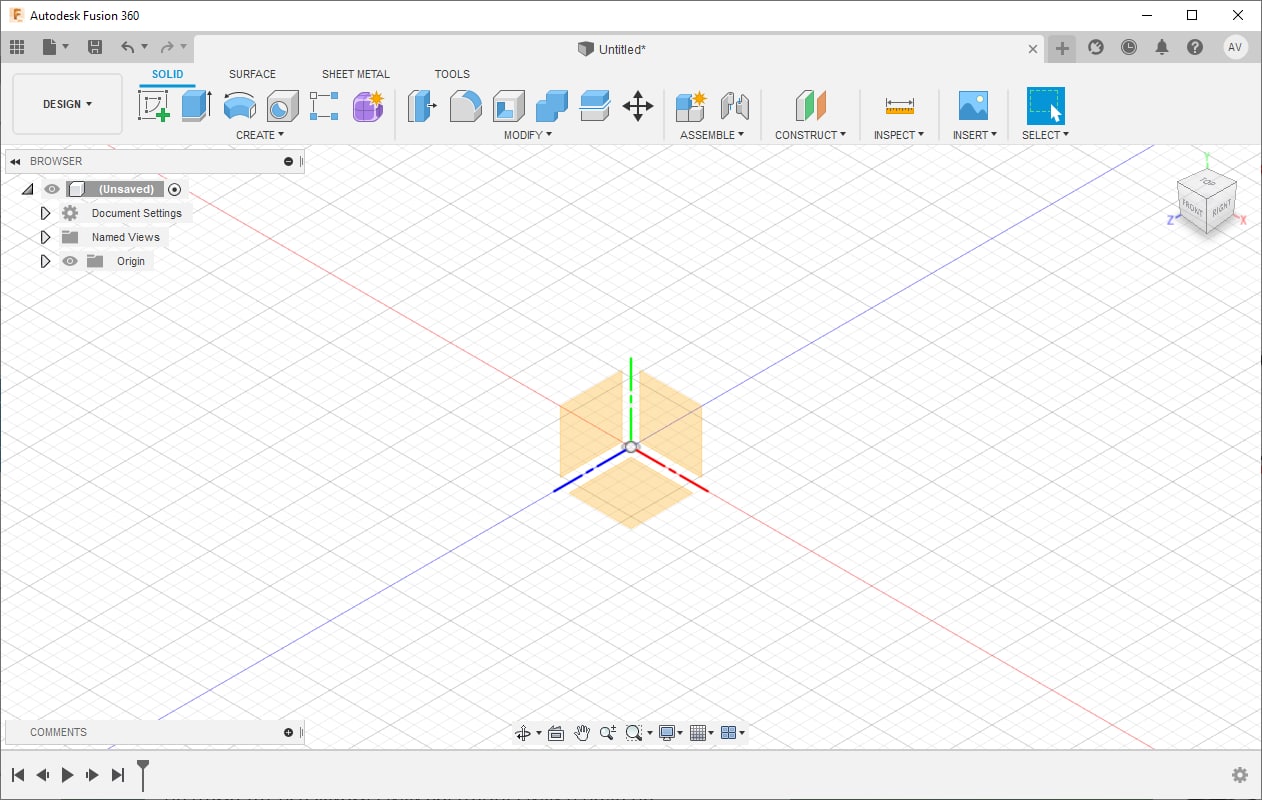Select the Shell tool
The height and width of the screenshot is (800, 1262).
point(509,105)
